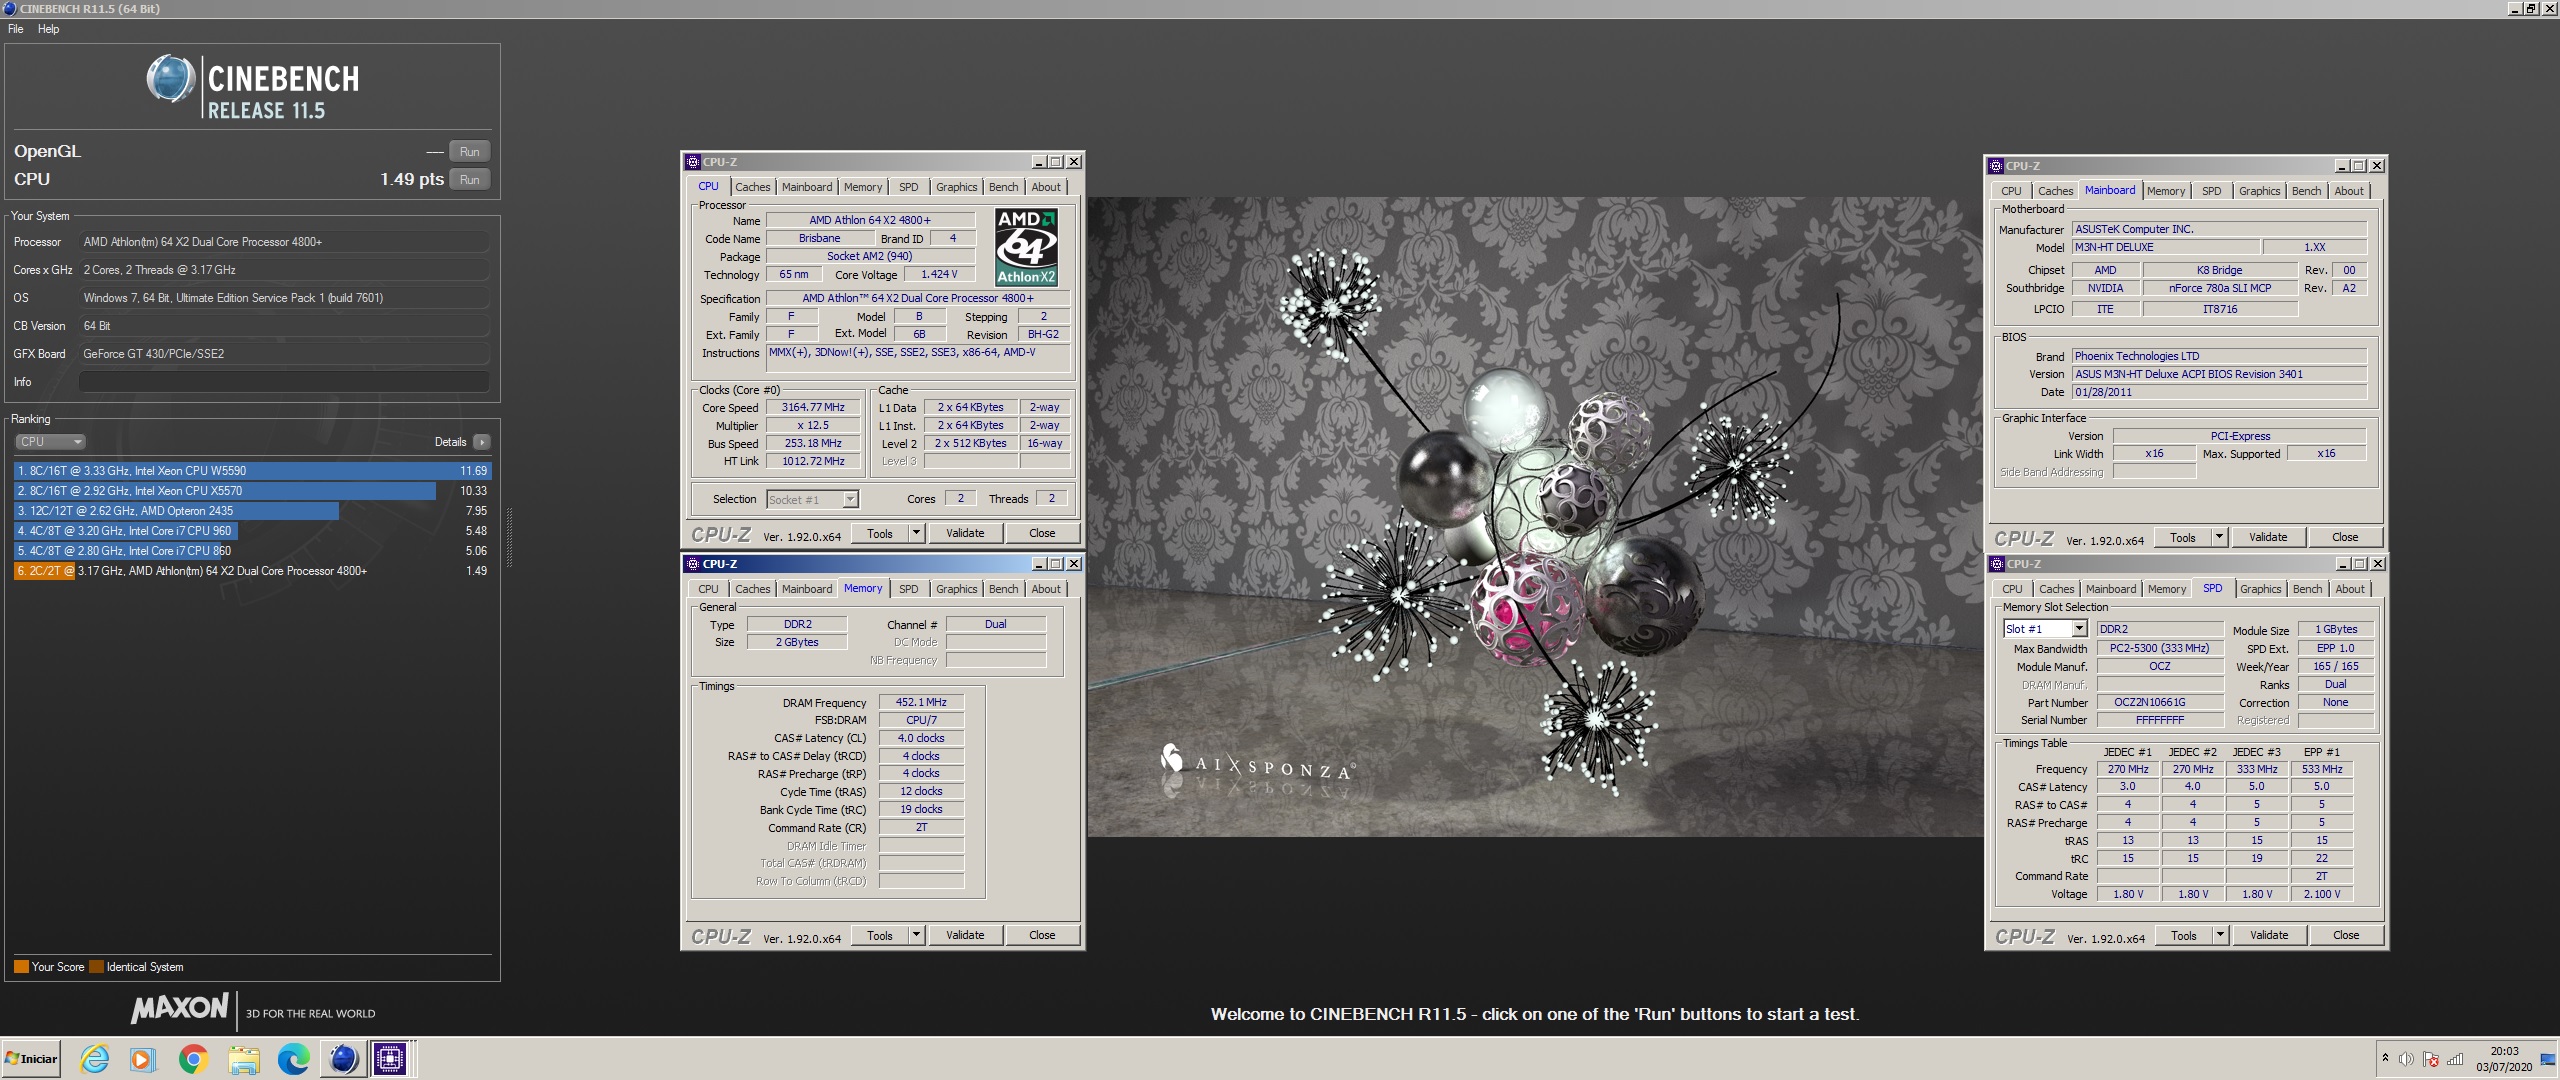
Task: Click DRAM Frequency value 452.1 MHz
Action: coord(921,702)
